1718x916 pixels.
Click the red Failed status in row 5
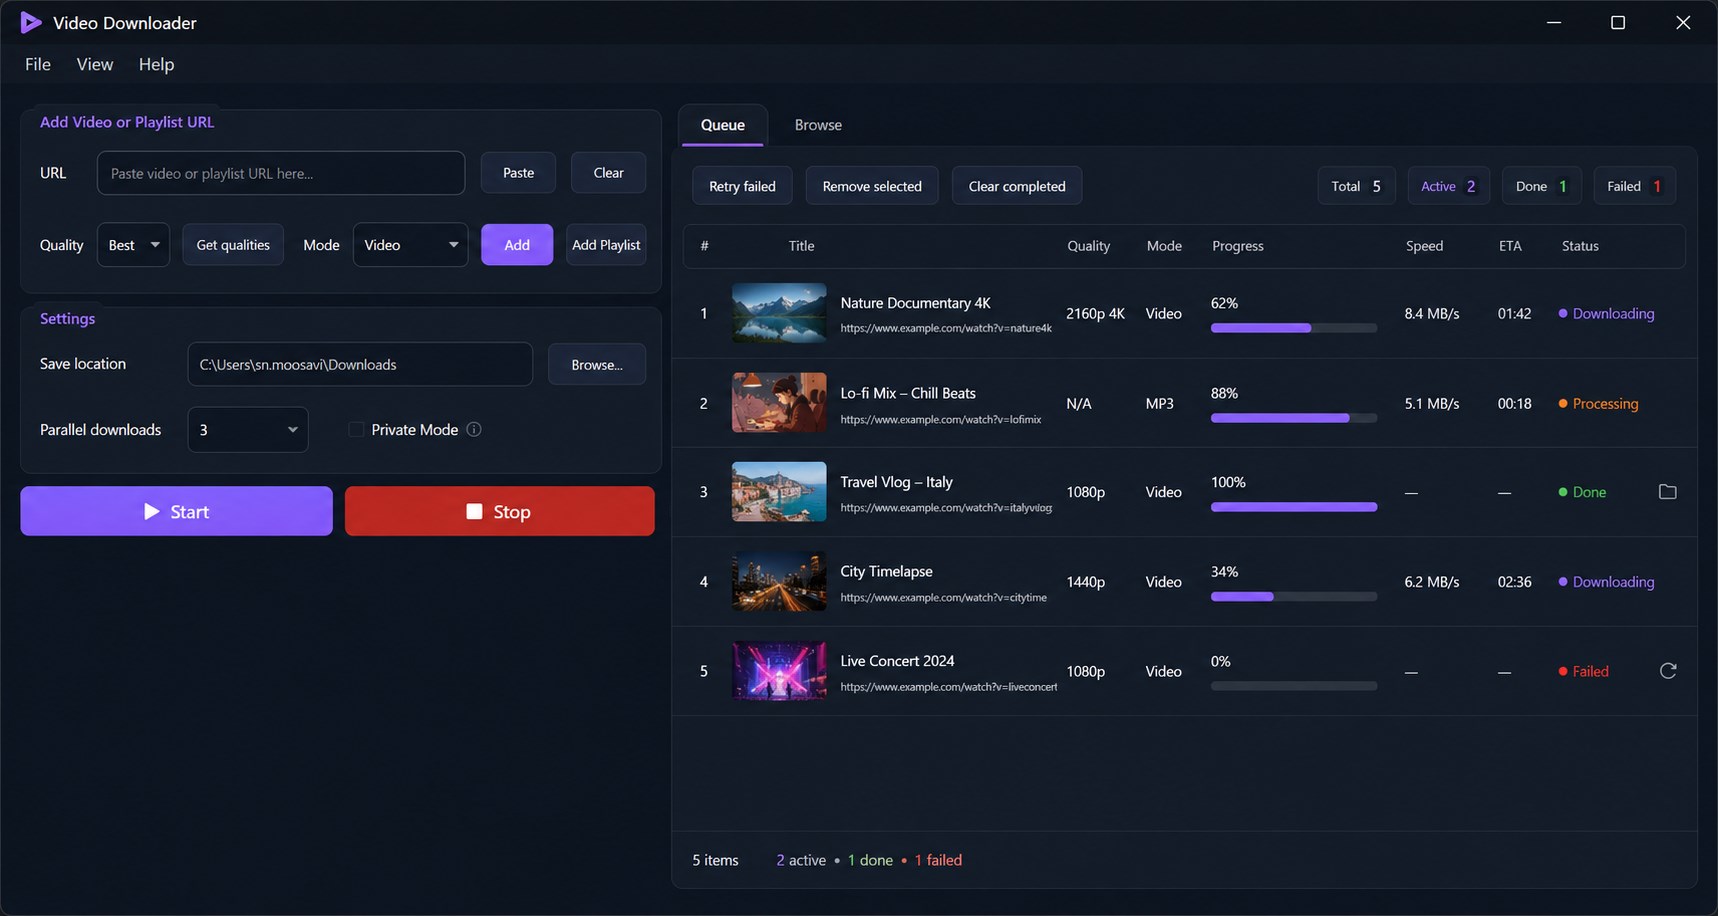(1583, 671)
